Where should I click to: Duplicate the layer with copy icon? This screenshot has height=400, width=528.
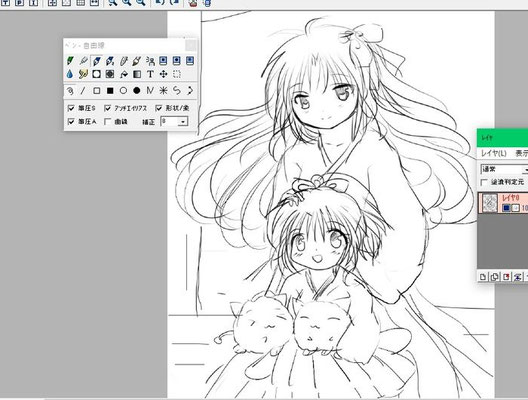tap(495, 277)
